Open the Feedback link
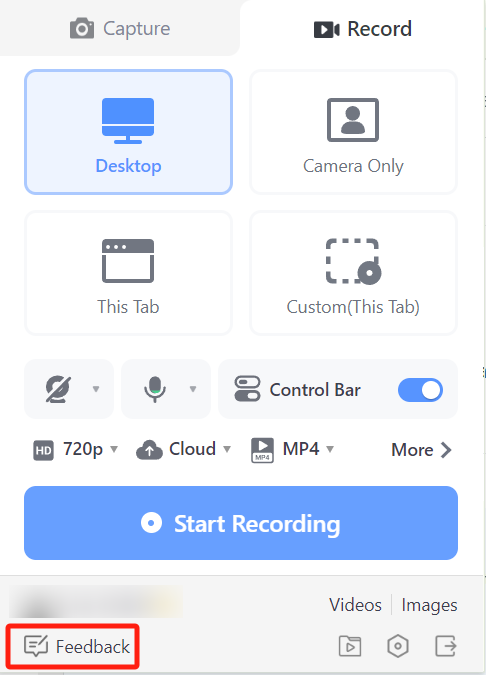Viewport: 486px width, 675px height. tap(77, 646)
